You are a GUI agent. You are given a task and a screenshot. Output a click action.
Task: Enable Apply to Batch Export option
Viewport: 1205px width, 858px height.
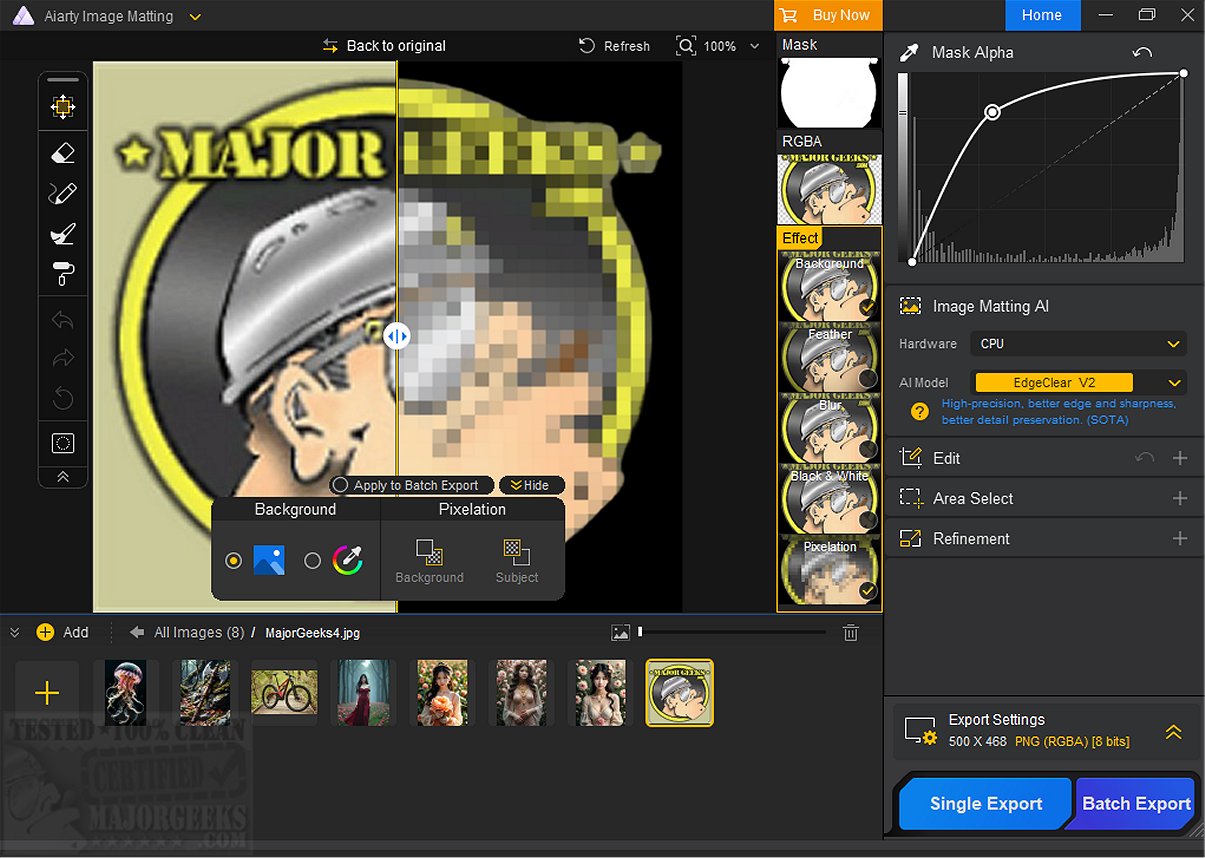tap(341, 485)
